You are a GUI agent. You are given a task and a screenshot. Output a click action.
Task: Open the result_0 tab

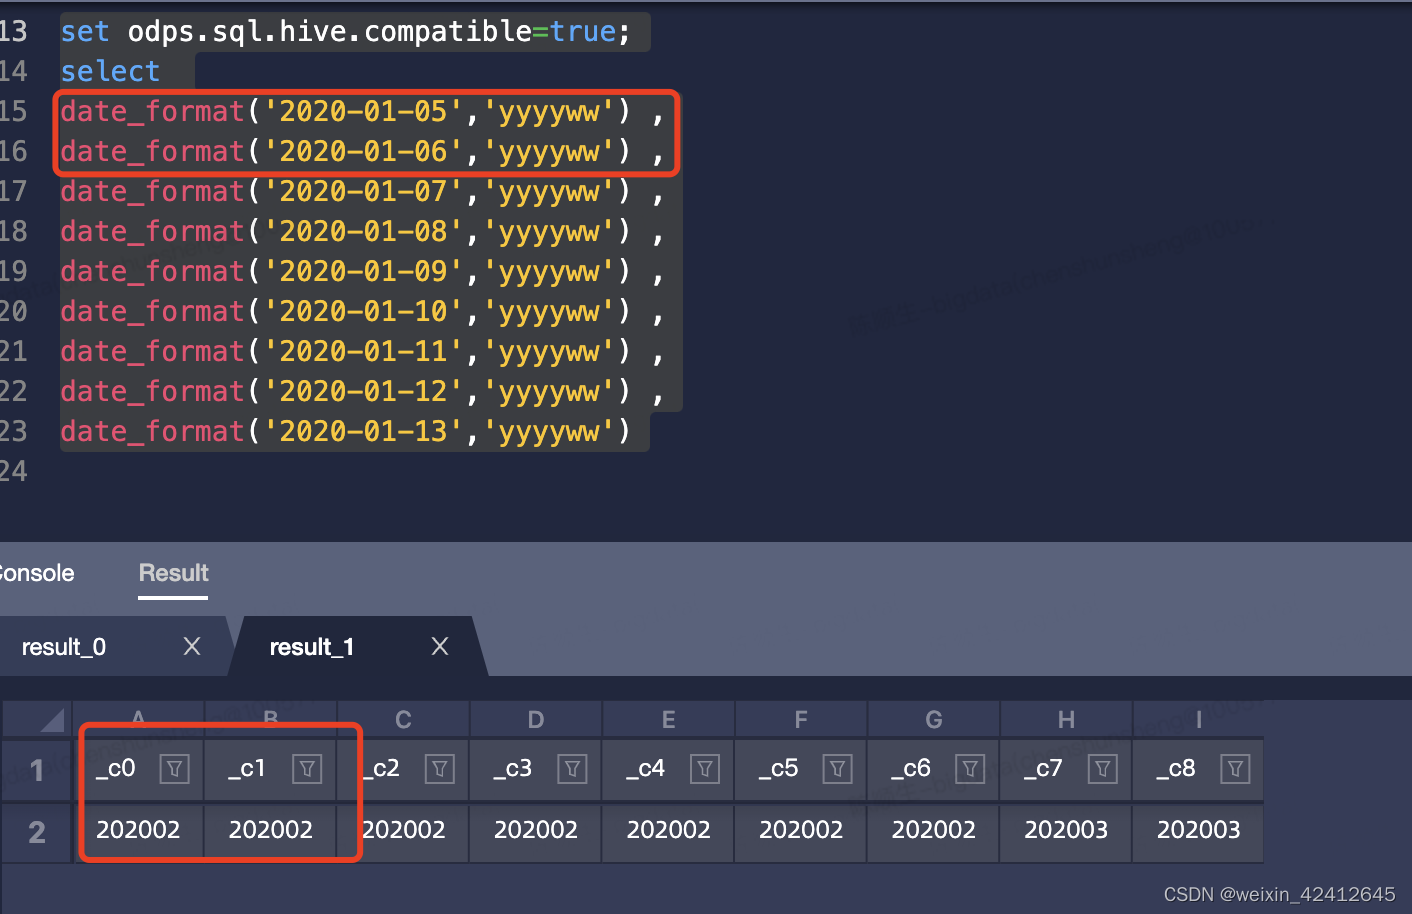[x=64, y=647]
